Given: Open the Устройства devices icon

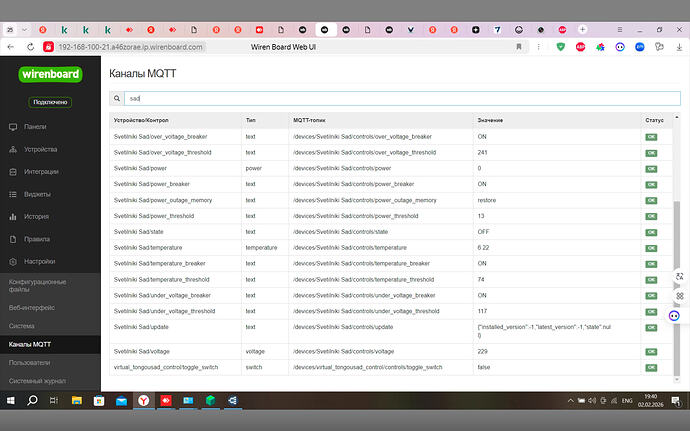Looking at the screenshot, I should pyautogui.click(x=13, y=149).
